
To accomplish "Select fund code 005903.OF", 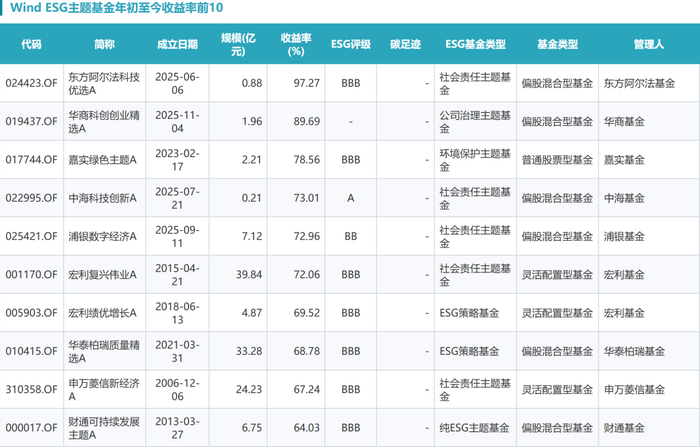I will pos(31,313).
